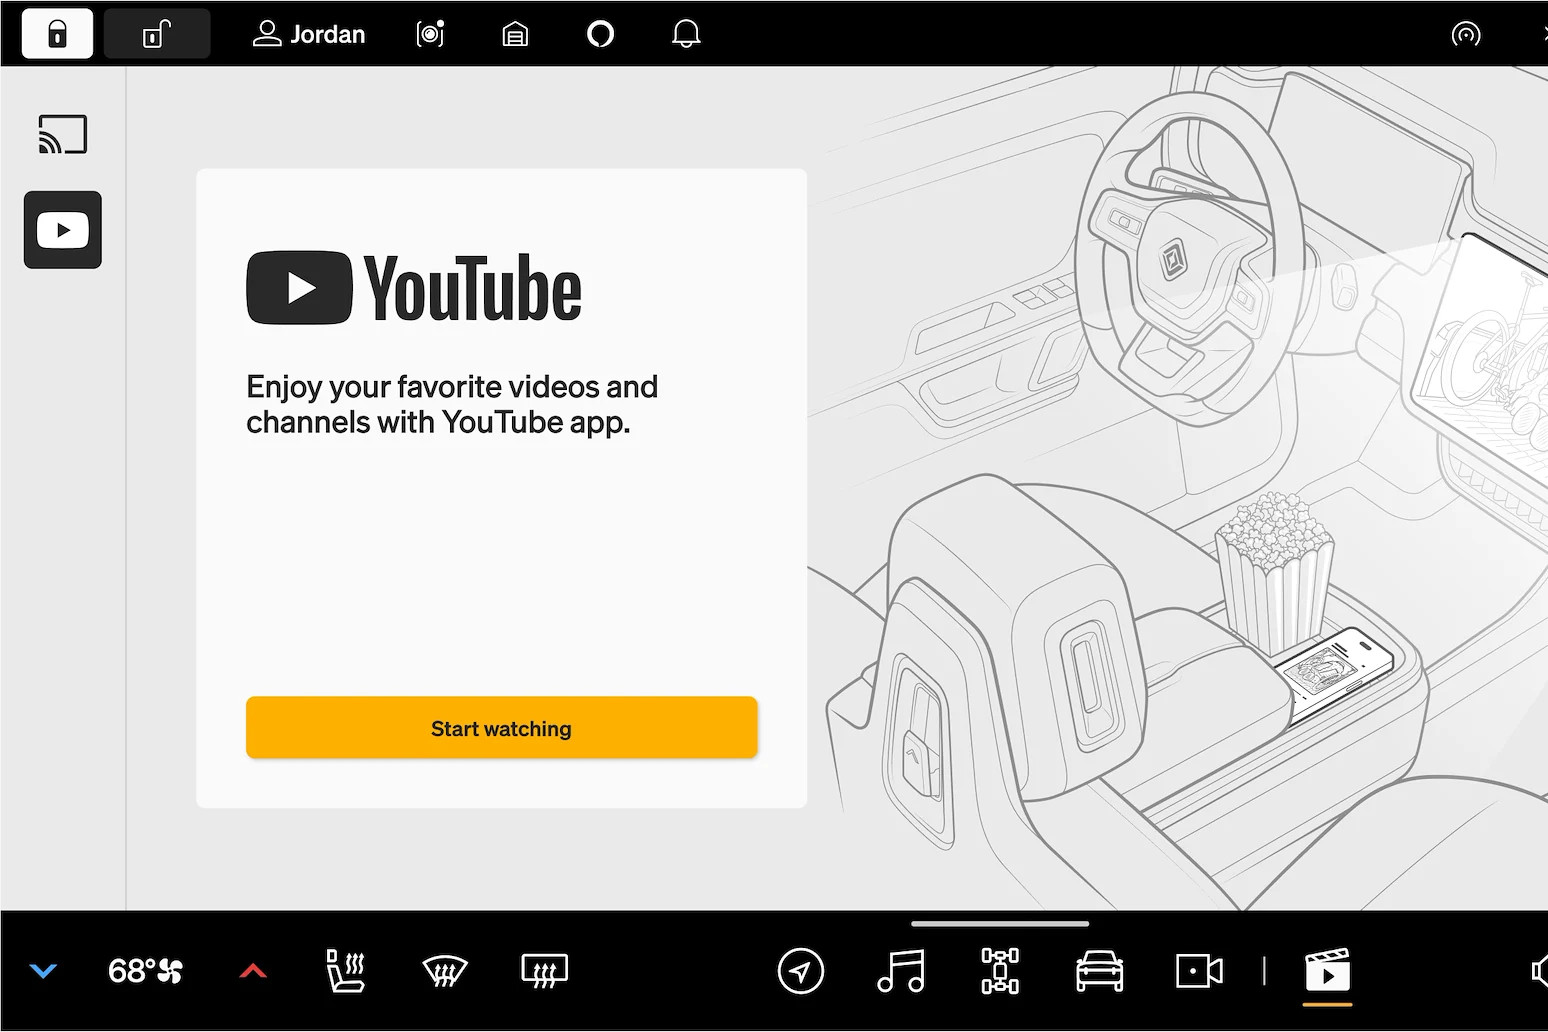Open the music app
Screen dimensions: 1548x1032
900,970
